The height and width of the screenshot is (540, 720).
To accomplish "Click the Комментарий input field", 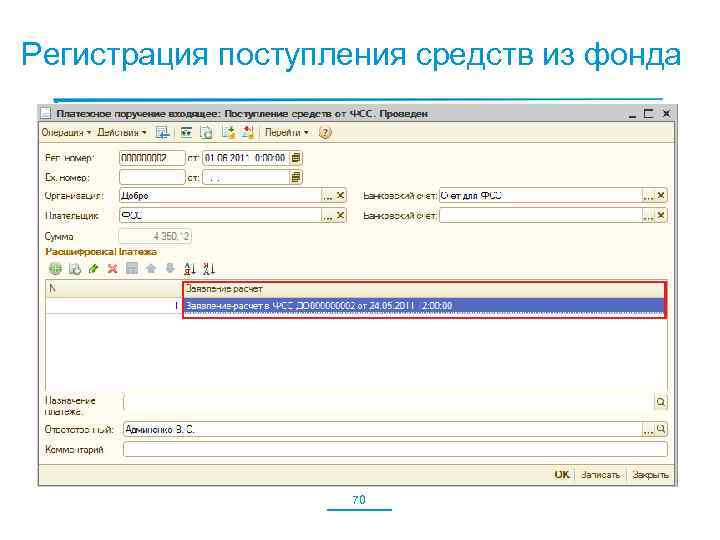I will click(x=395, y=450).
